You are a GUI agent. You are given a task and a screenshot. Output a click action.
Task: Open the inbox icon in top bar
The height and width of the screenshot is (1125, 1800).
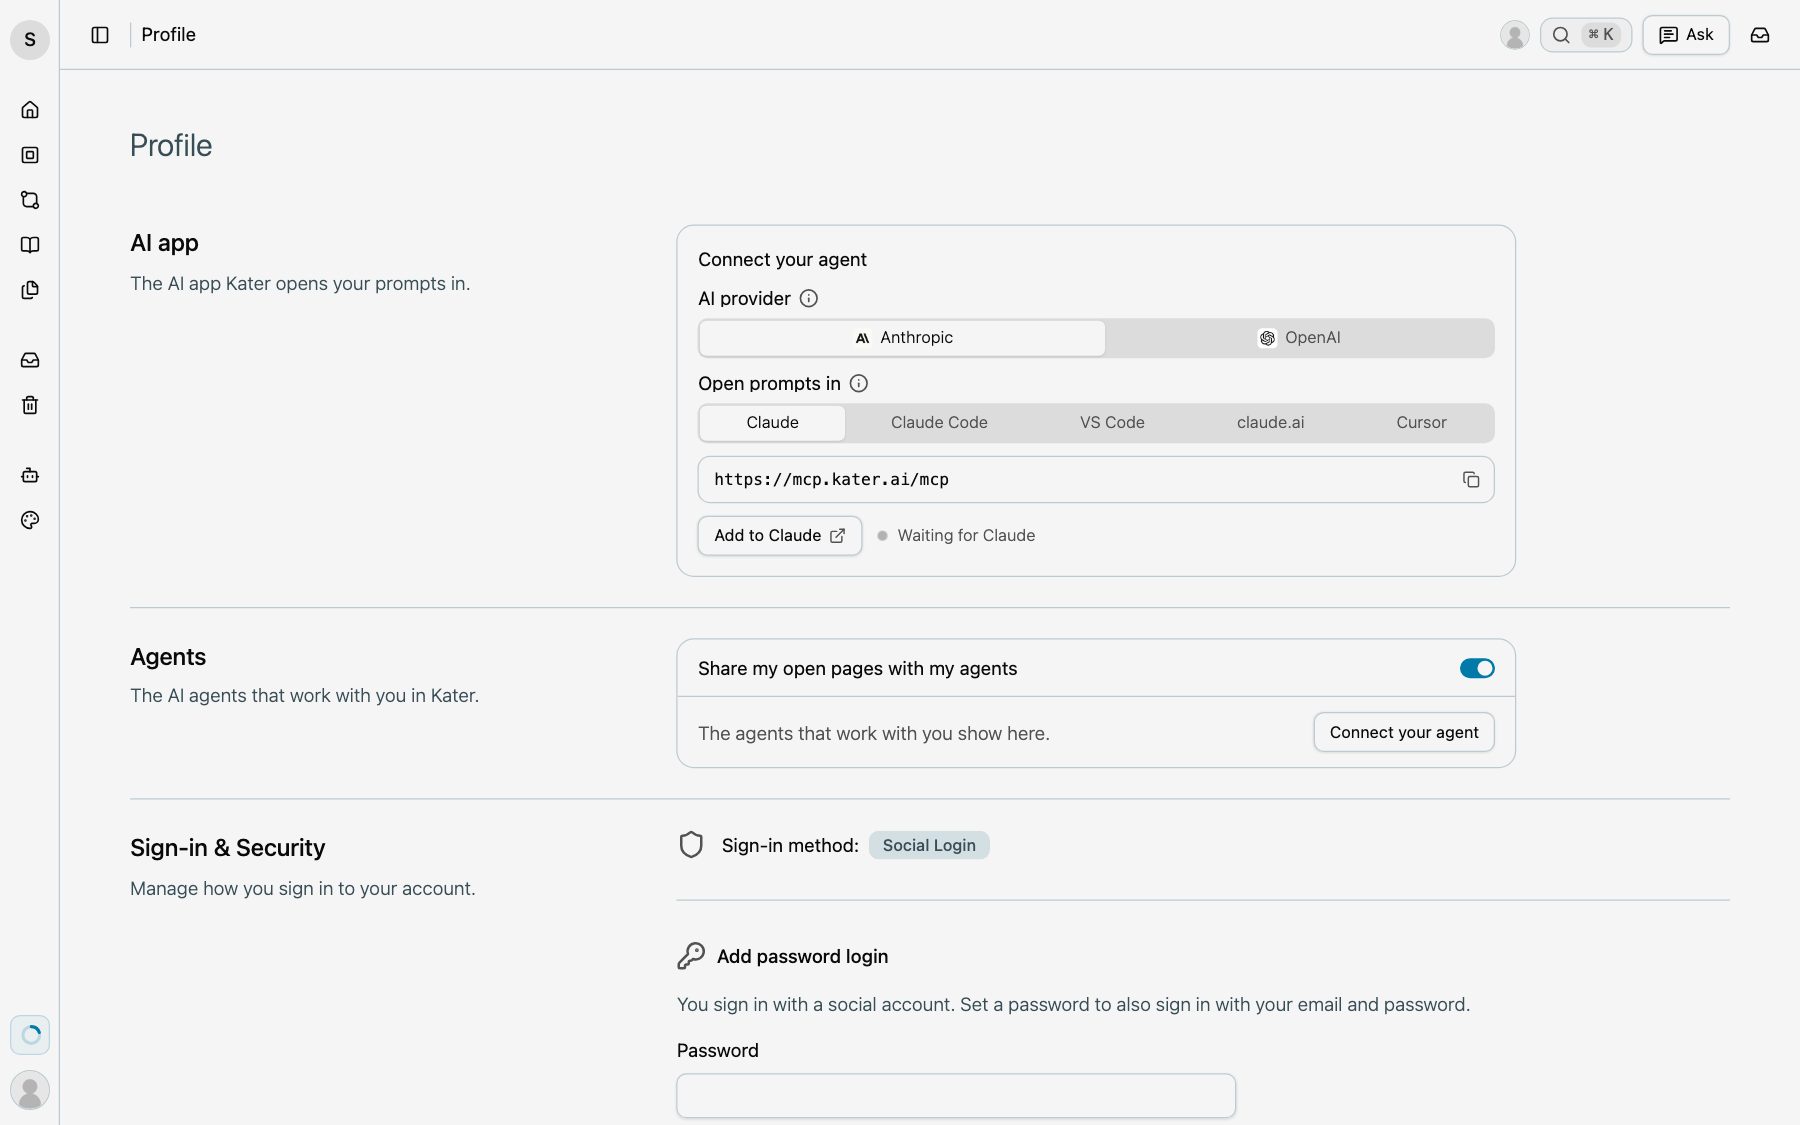click(x=1760, y=35)
